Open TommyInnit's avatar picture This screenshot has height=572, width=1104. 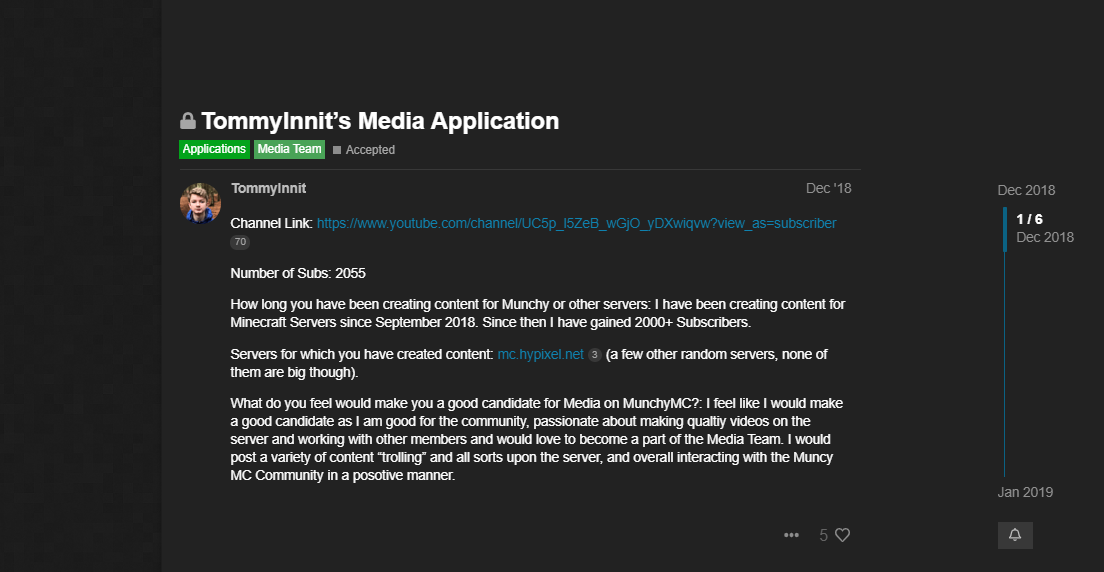(x=200, y=203)
